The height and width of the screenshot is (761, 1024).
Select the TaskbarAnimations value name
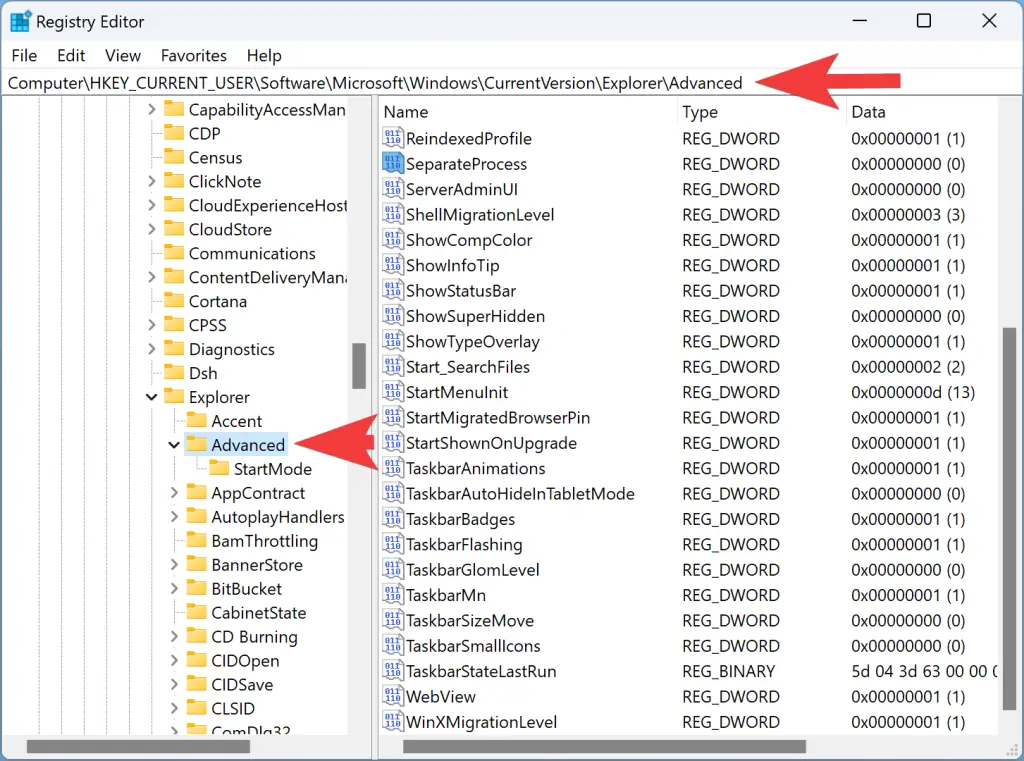point(475,468)
